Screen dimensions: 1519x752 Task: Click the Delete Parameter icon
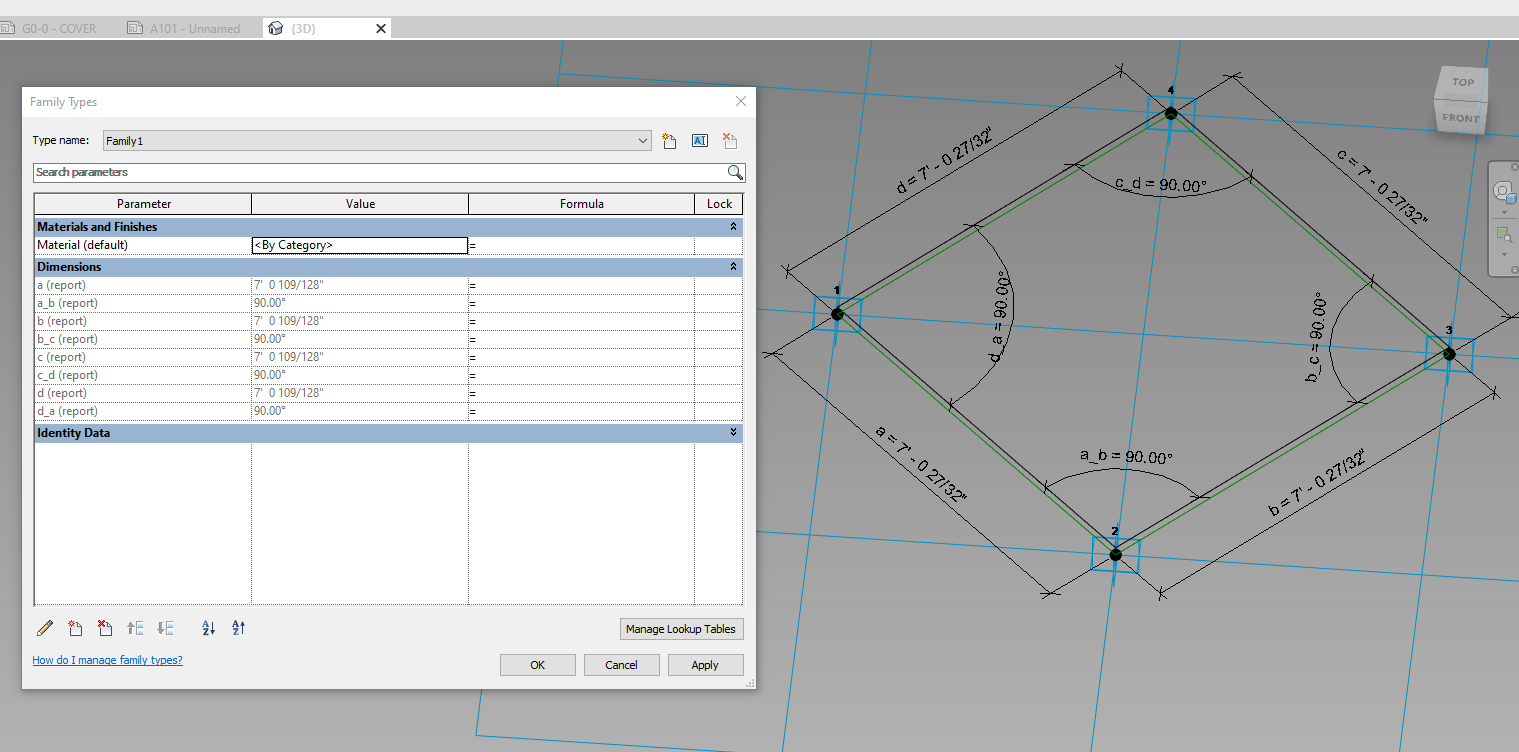tap(105, 628)
